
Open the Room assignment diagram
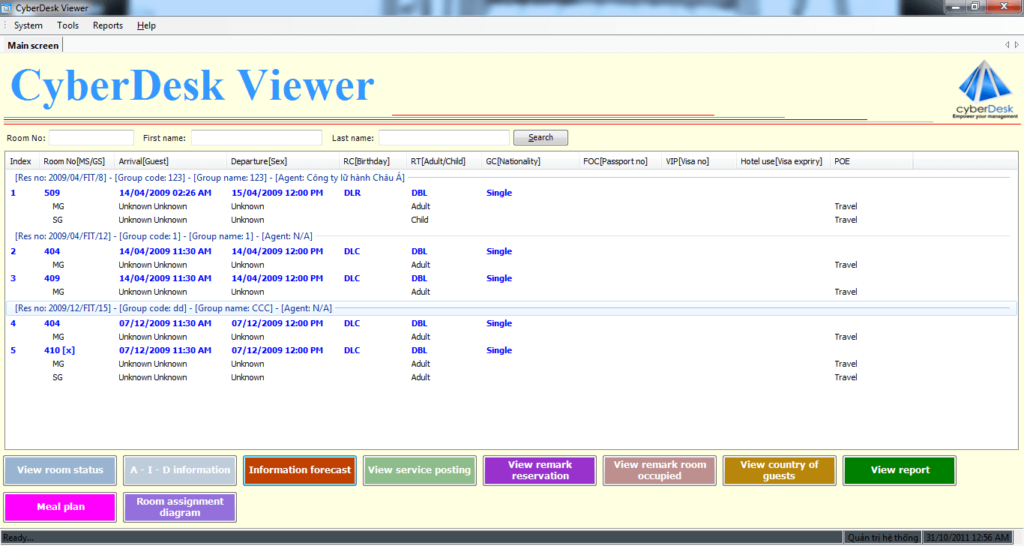click(x=180, y=507)
